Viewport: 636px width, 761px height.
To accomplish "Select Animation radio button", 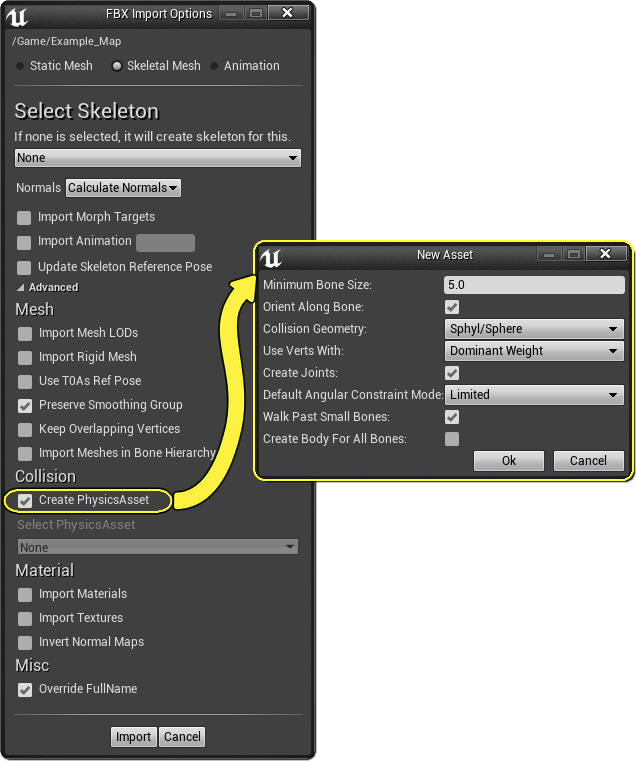I will pyautogui.click(x=214, y=66).
